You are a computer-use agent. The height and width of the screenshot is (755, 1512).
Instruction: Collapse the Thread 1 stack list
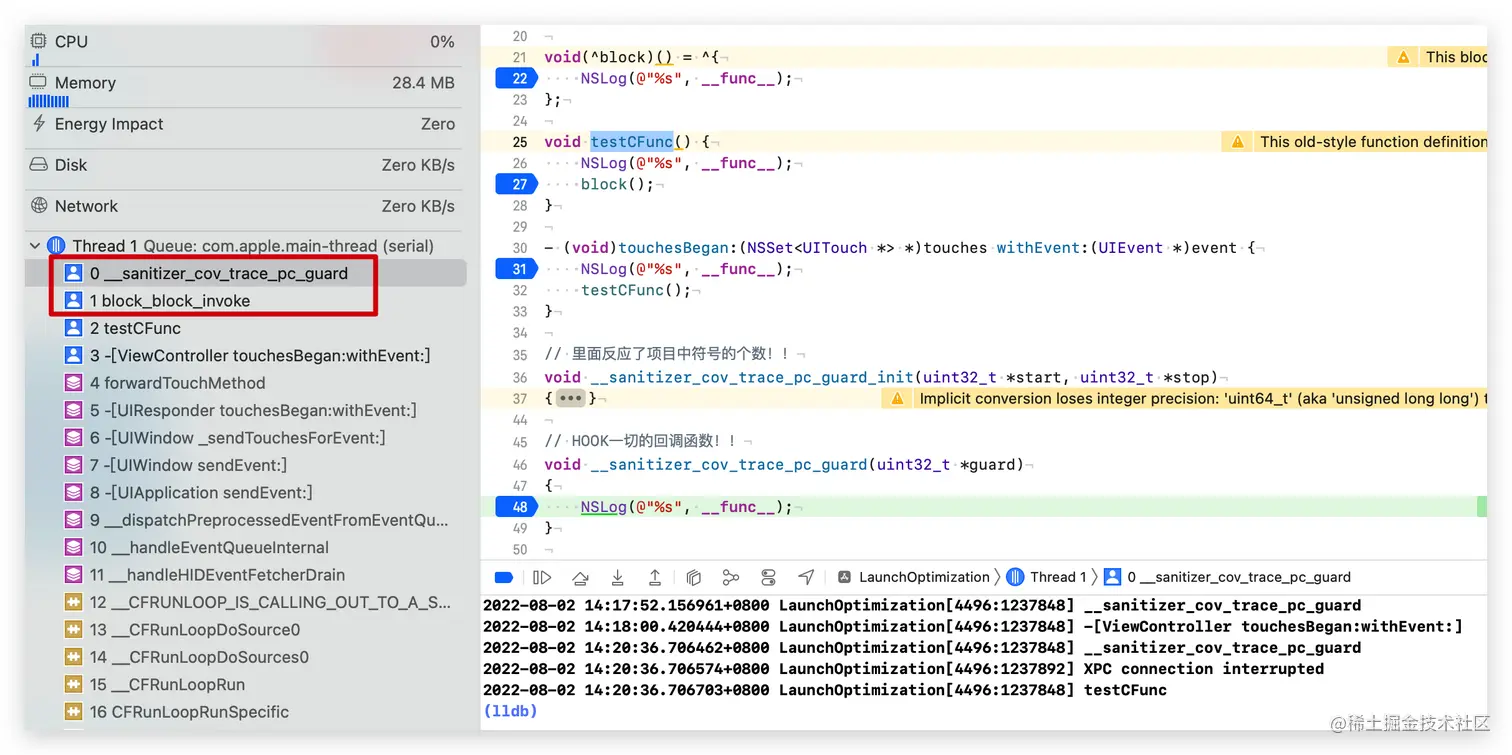[x=34, y=245]
